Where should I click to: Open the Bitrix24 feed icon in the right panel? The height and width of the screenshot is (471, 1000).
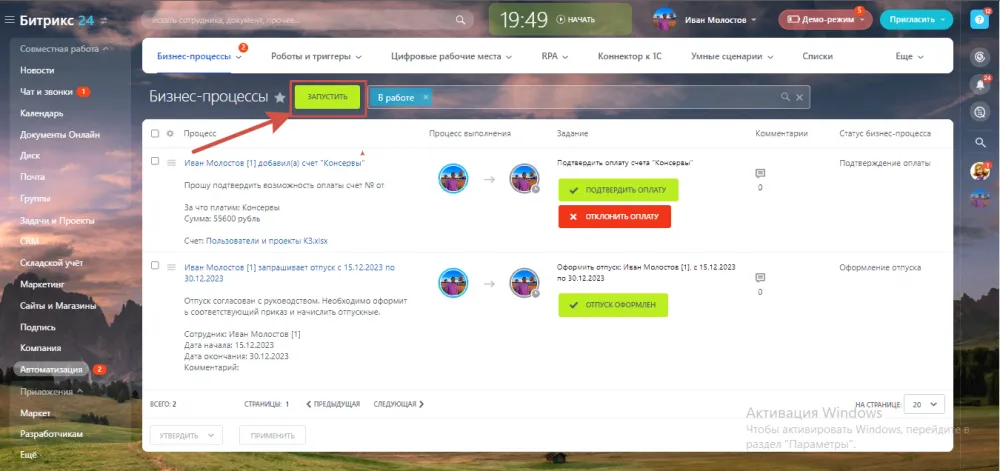[980, 57]
